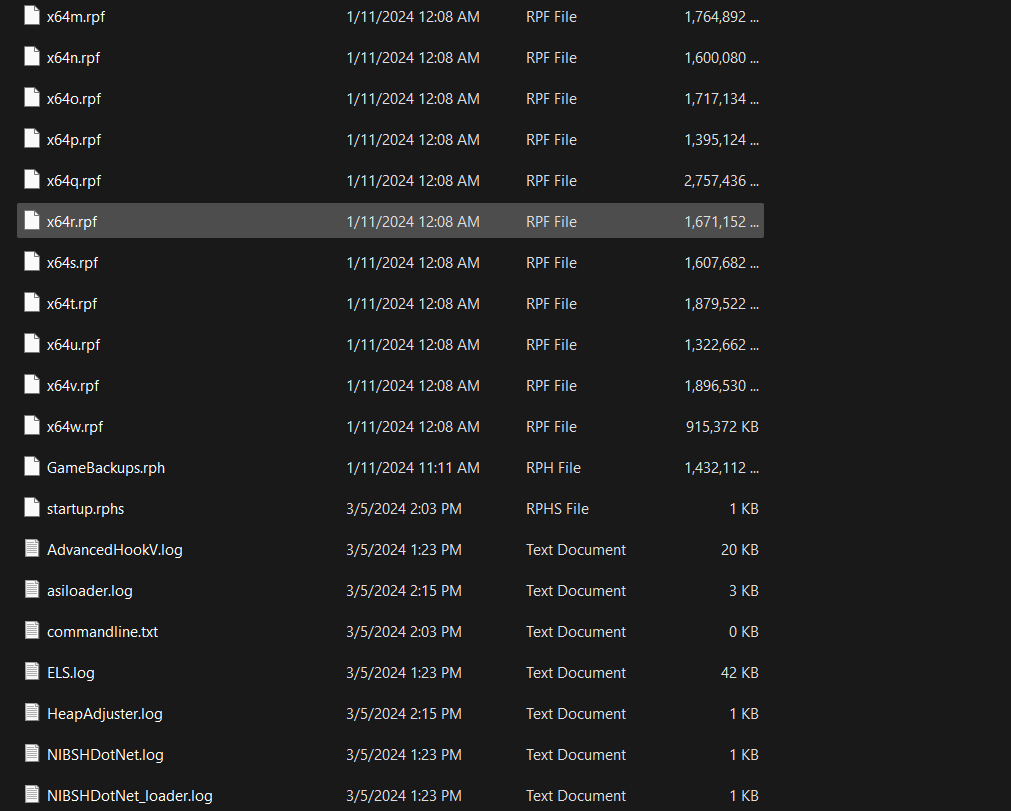Click the RPH File type label
This screenshot has width=1011, height=811.
point(553,467)
